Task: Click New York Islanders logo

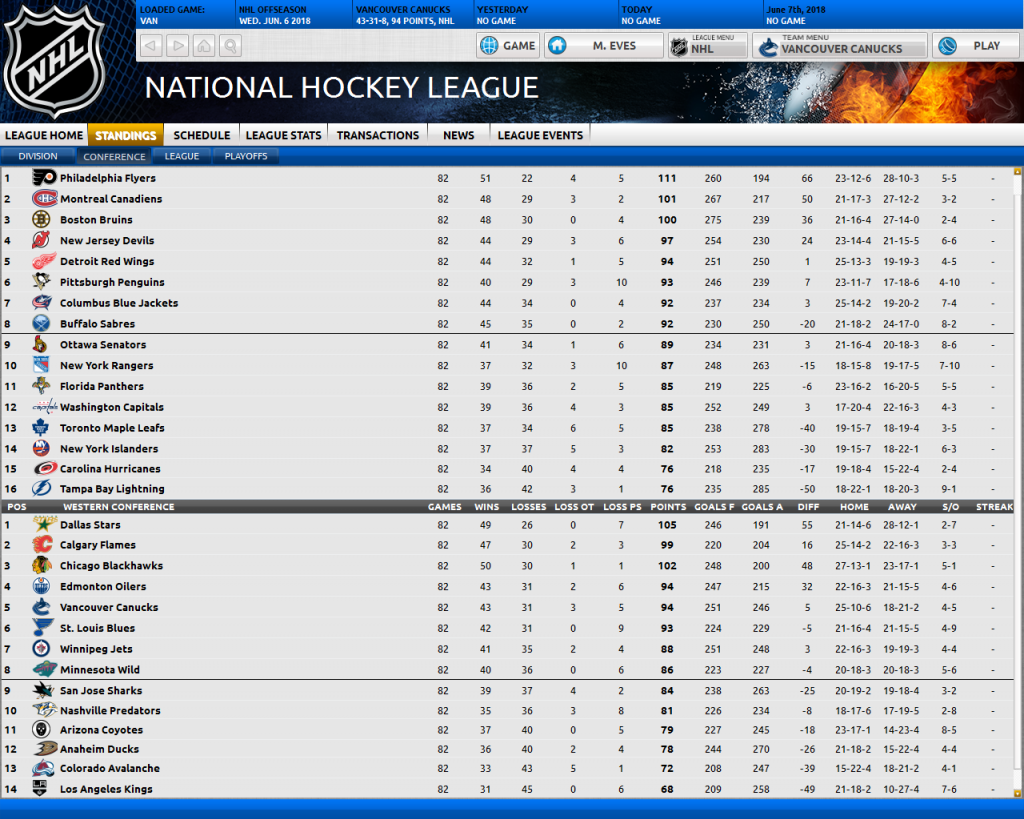Action: click(x=41, y=449)
